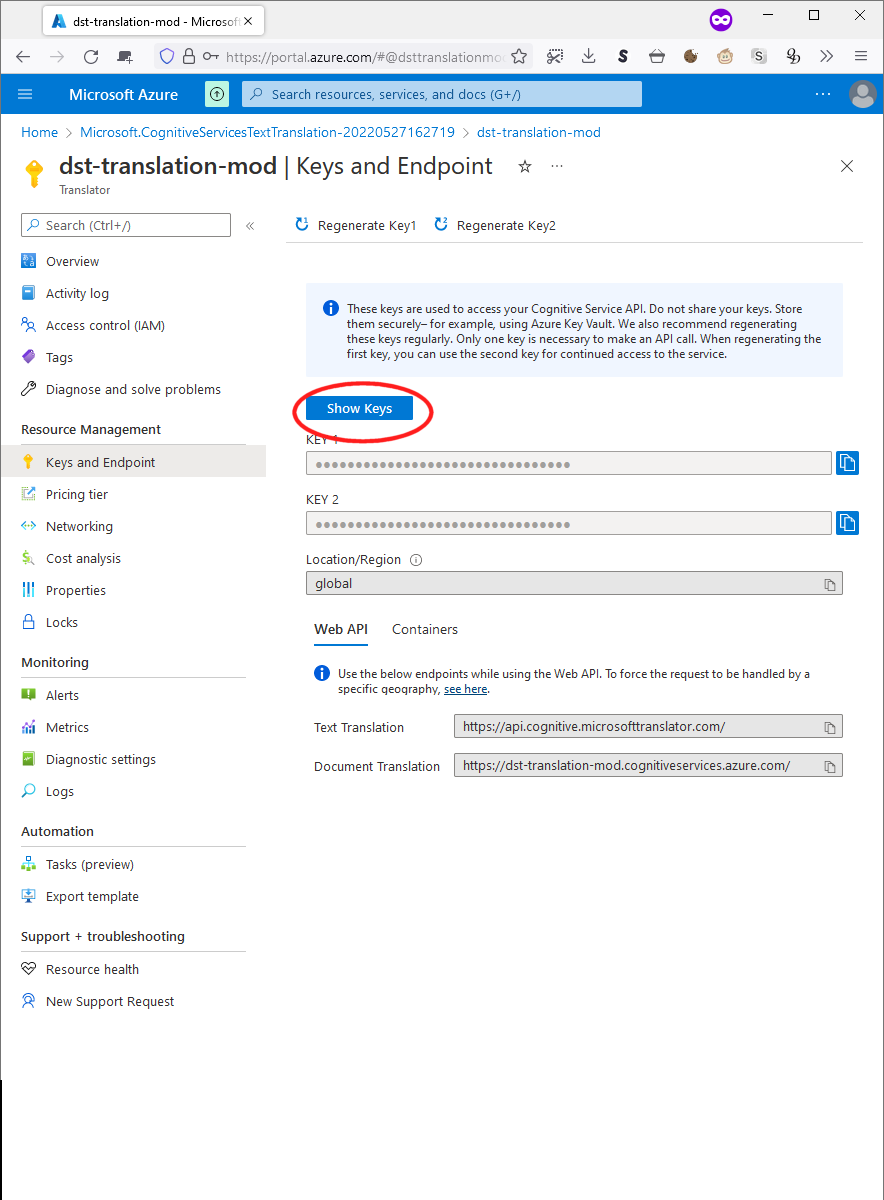The width and height of the screenshot is (884, 1200).
Task: Copy KEY 2 to clipboard
Action: (847, 523)
